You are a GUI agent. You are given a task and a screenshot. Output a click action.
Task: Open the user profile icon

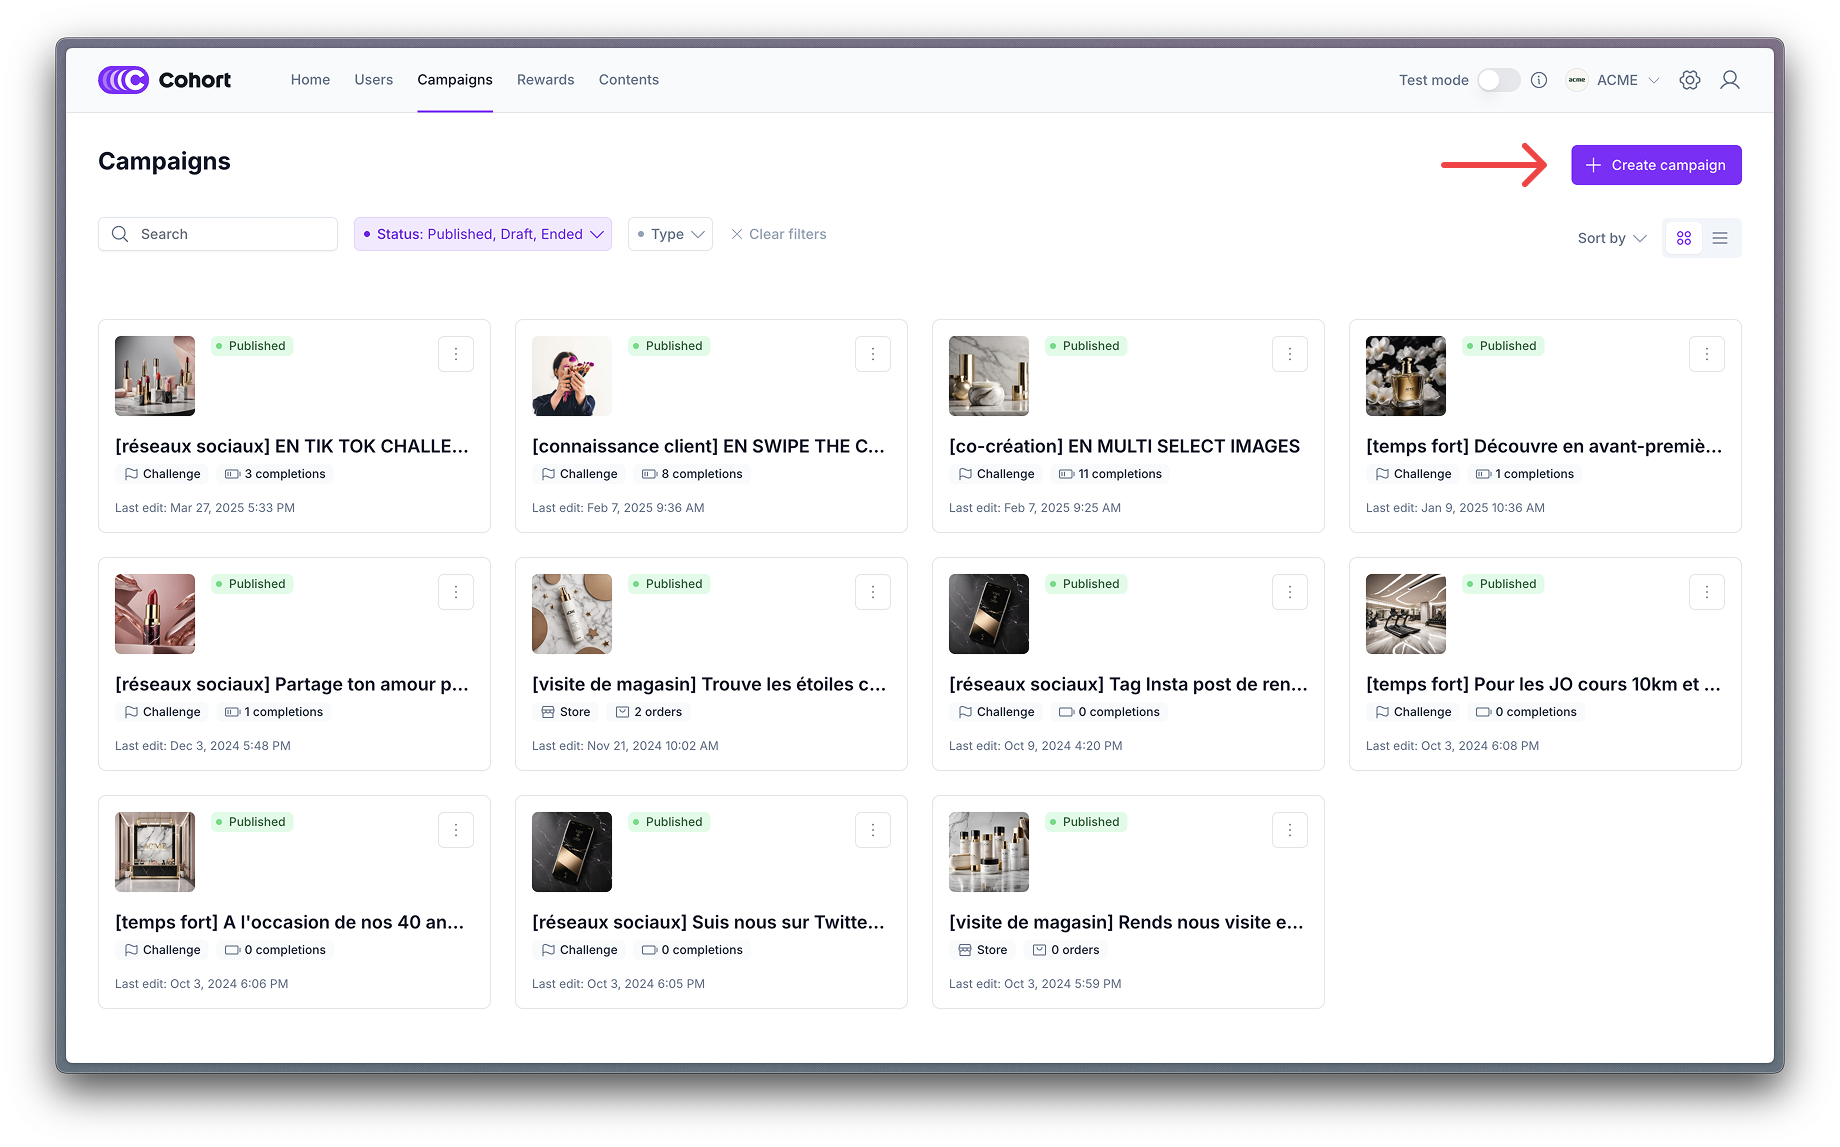tap(1729, 80)
